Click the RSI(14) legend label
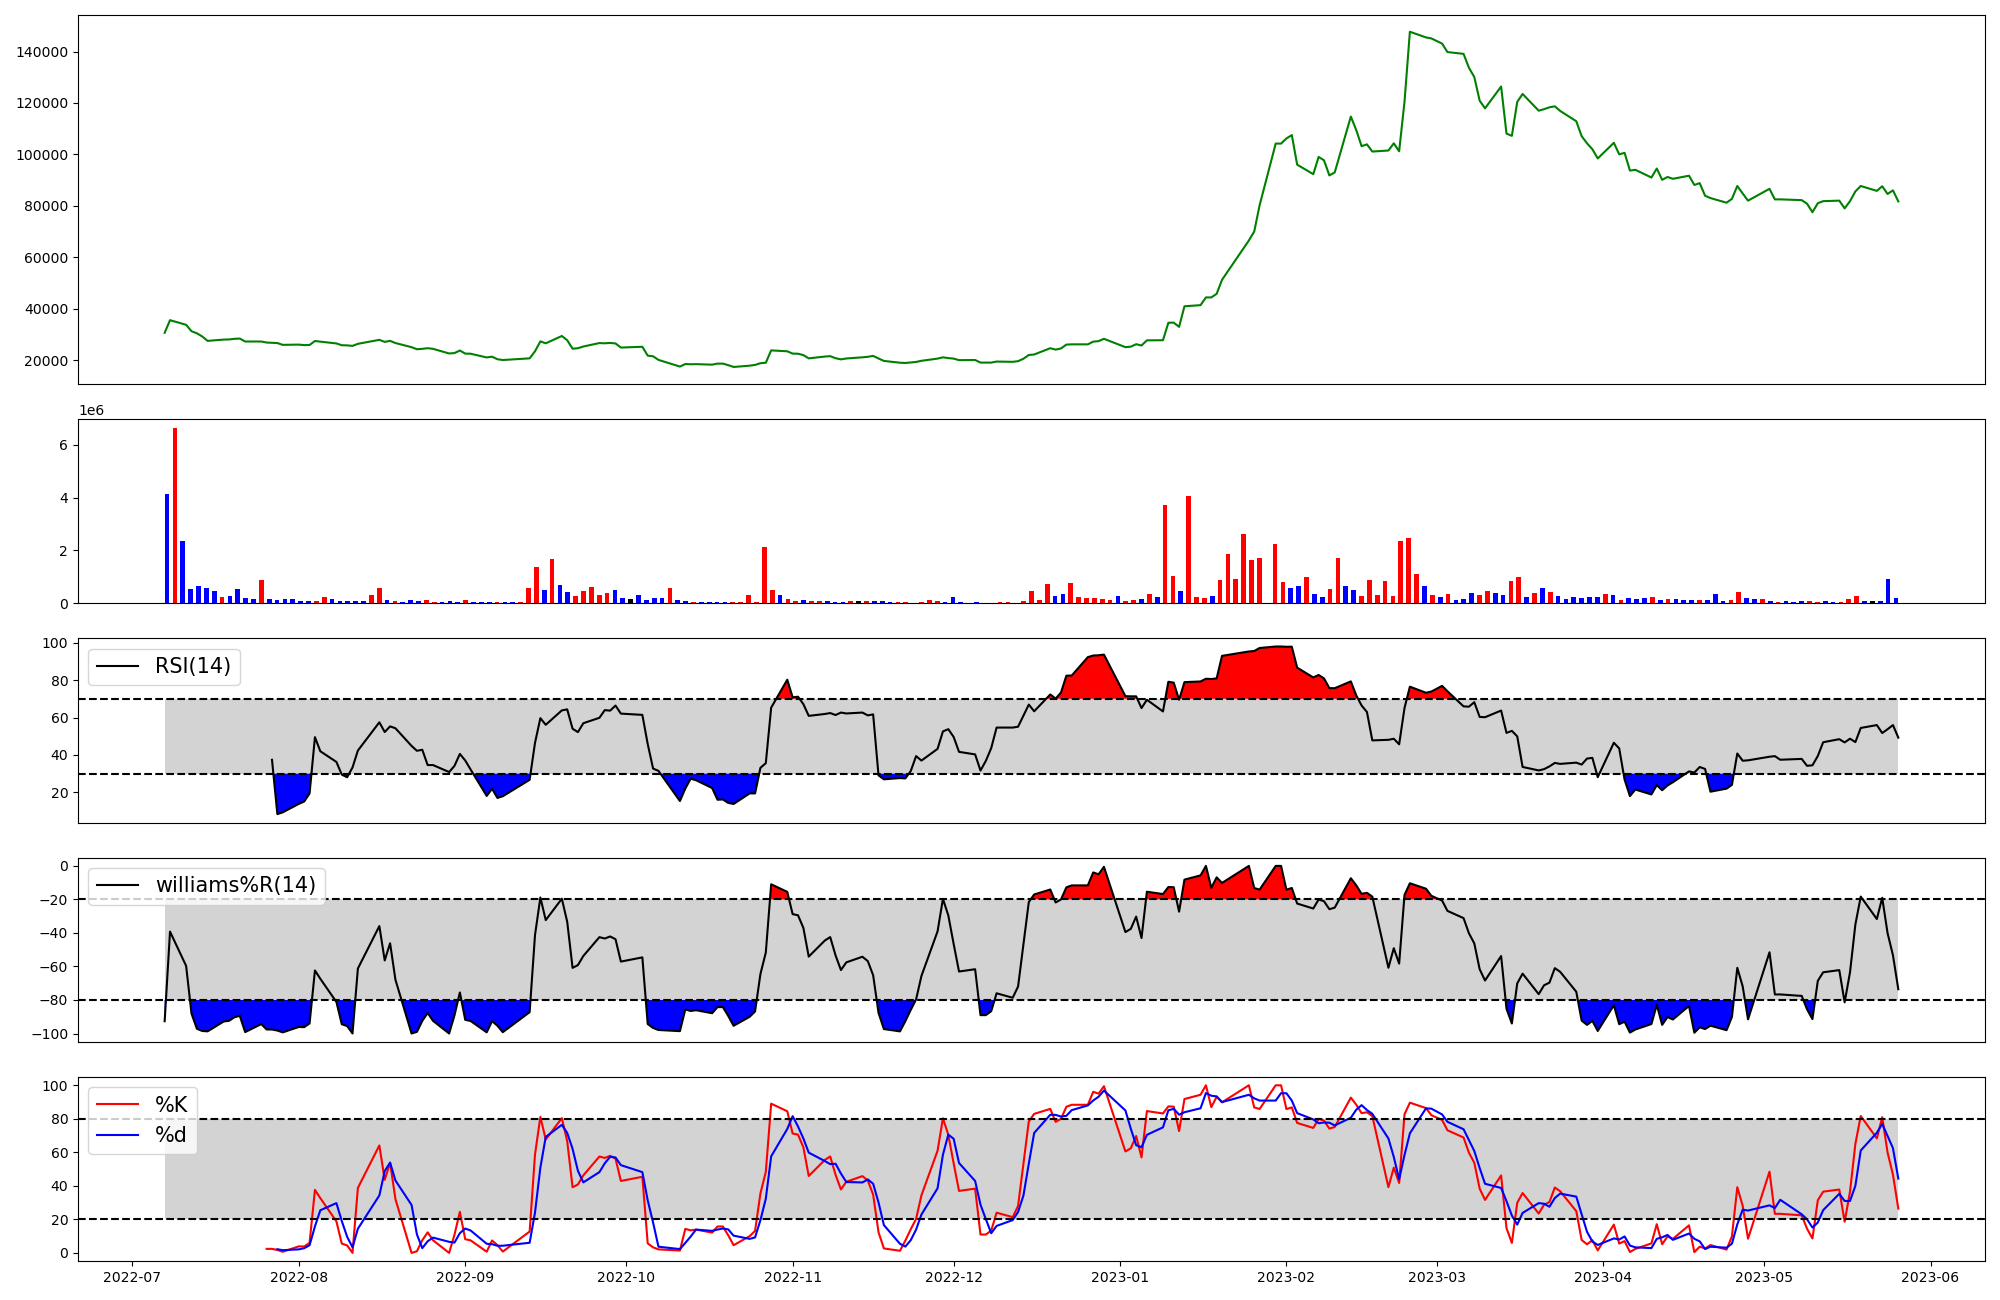The image size is (2000, 1300). tap(192, 666)
